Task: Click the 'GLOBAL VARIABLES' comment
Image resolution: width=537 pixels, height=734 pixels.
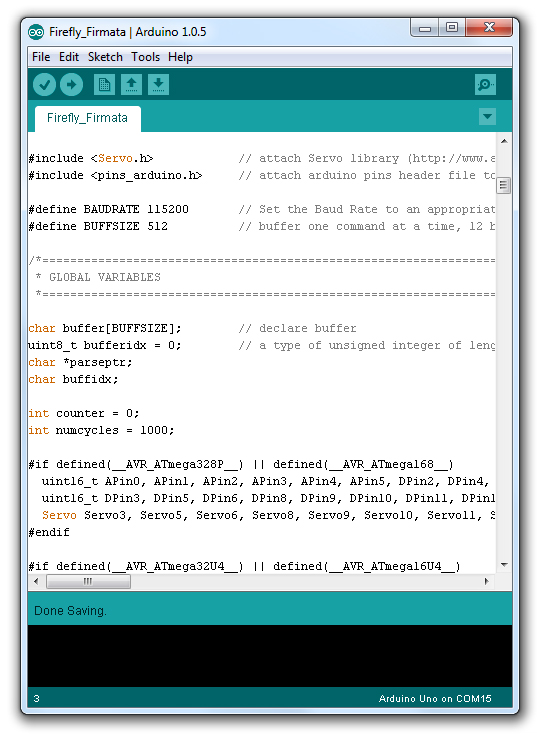Action: pos(105,277)
